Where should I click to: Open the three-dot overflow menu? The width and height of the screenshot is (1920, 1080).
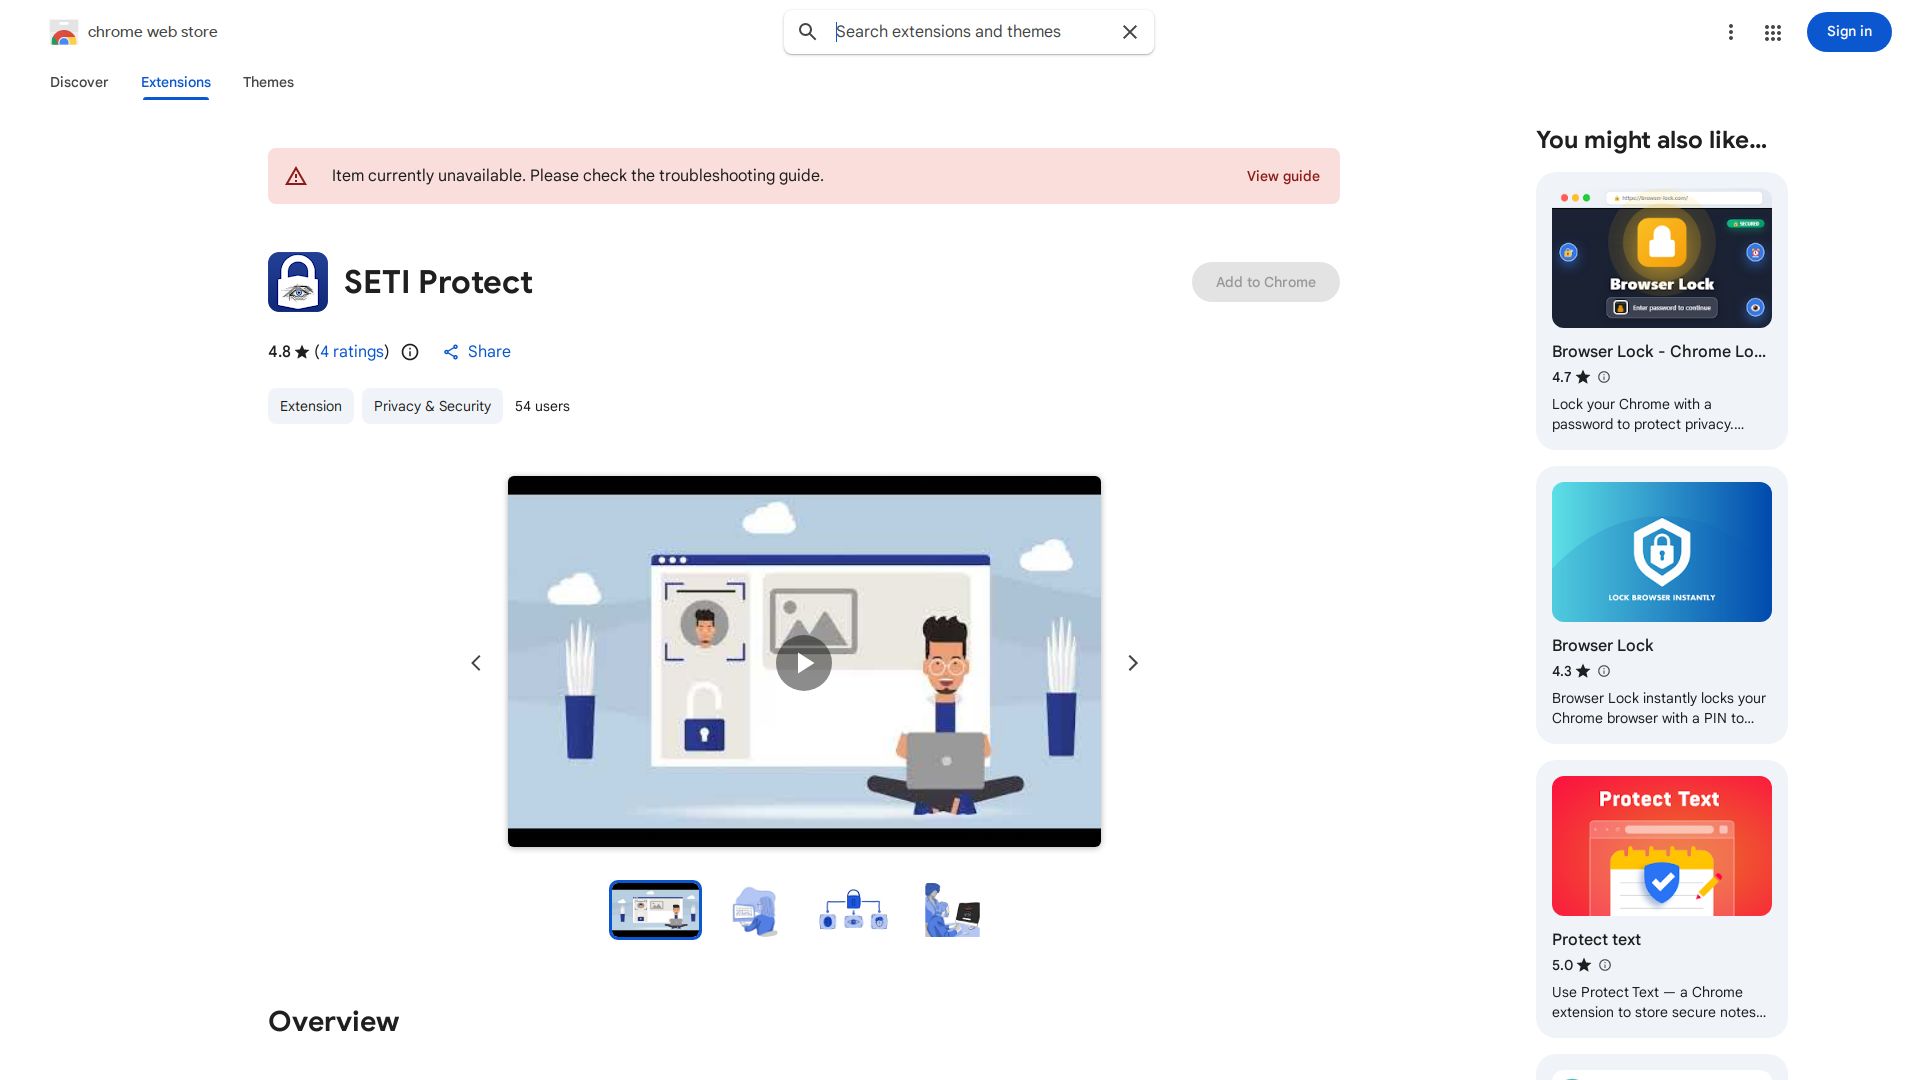tap(1731, 32)
